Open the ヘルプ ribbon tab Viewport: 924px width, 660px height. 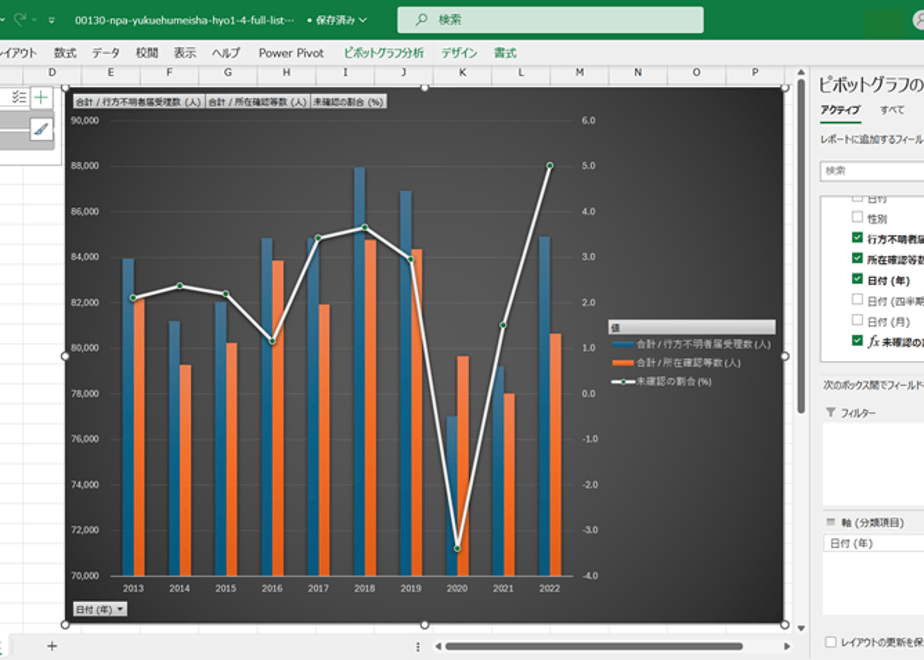click(x=226, y=53)
